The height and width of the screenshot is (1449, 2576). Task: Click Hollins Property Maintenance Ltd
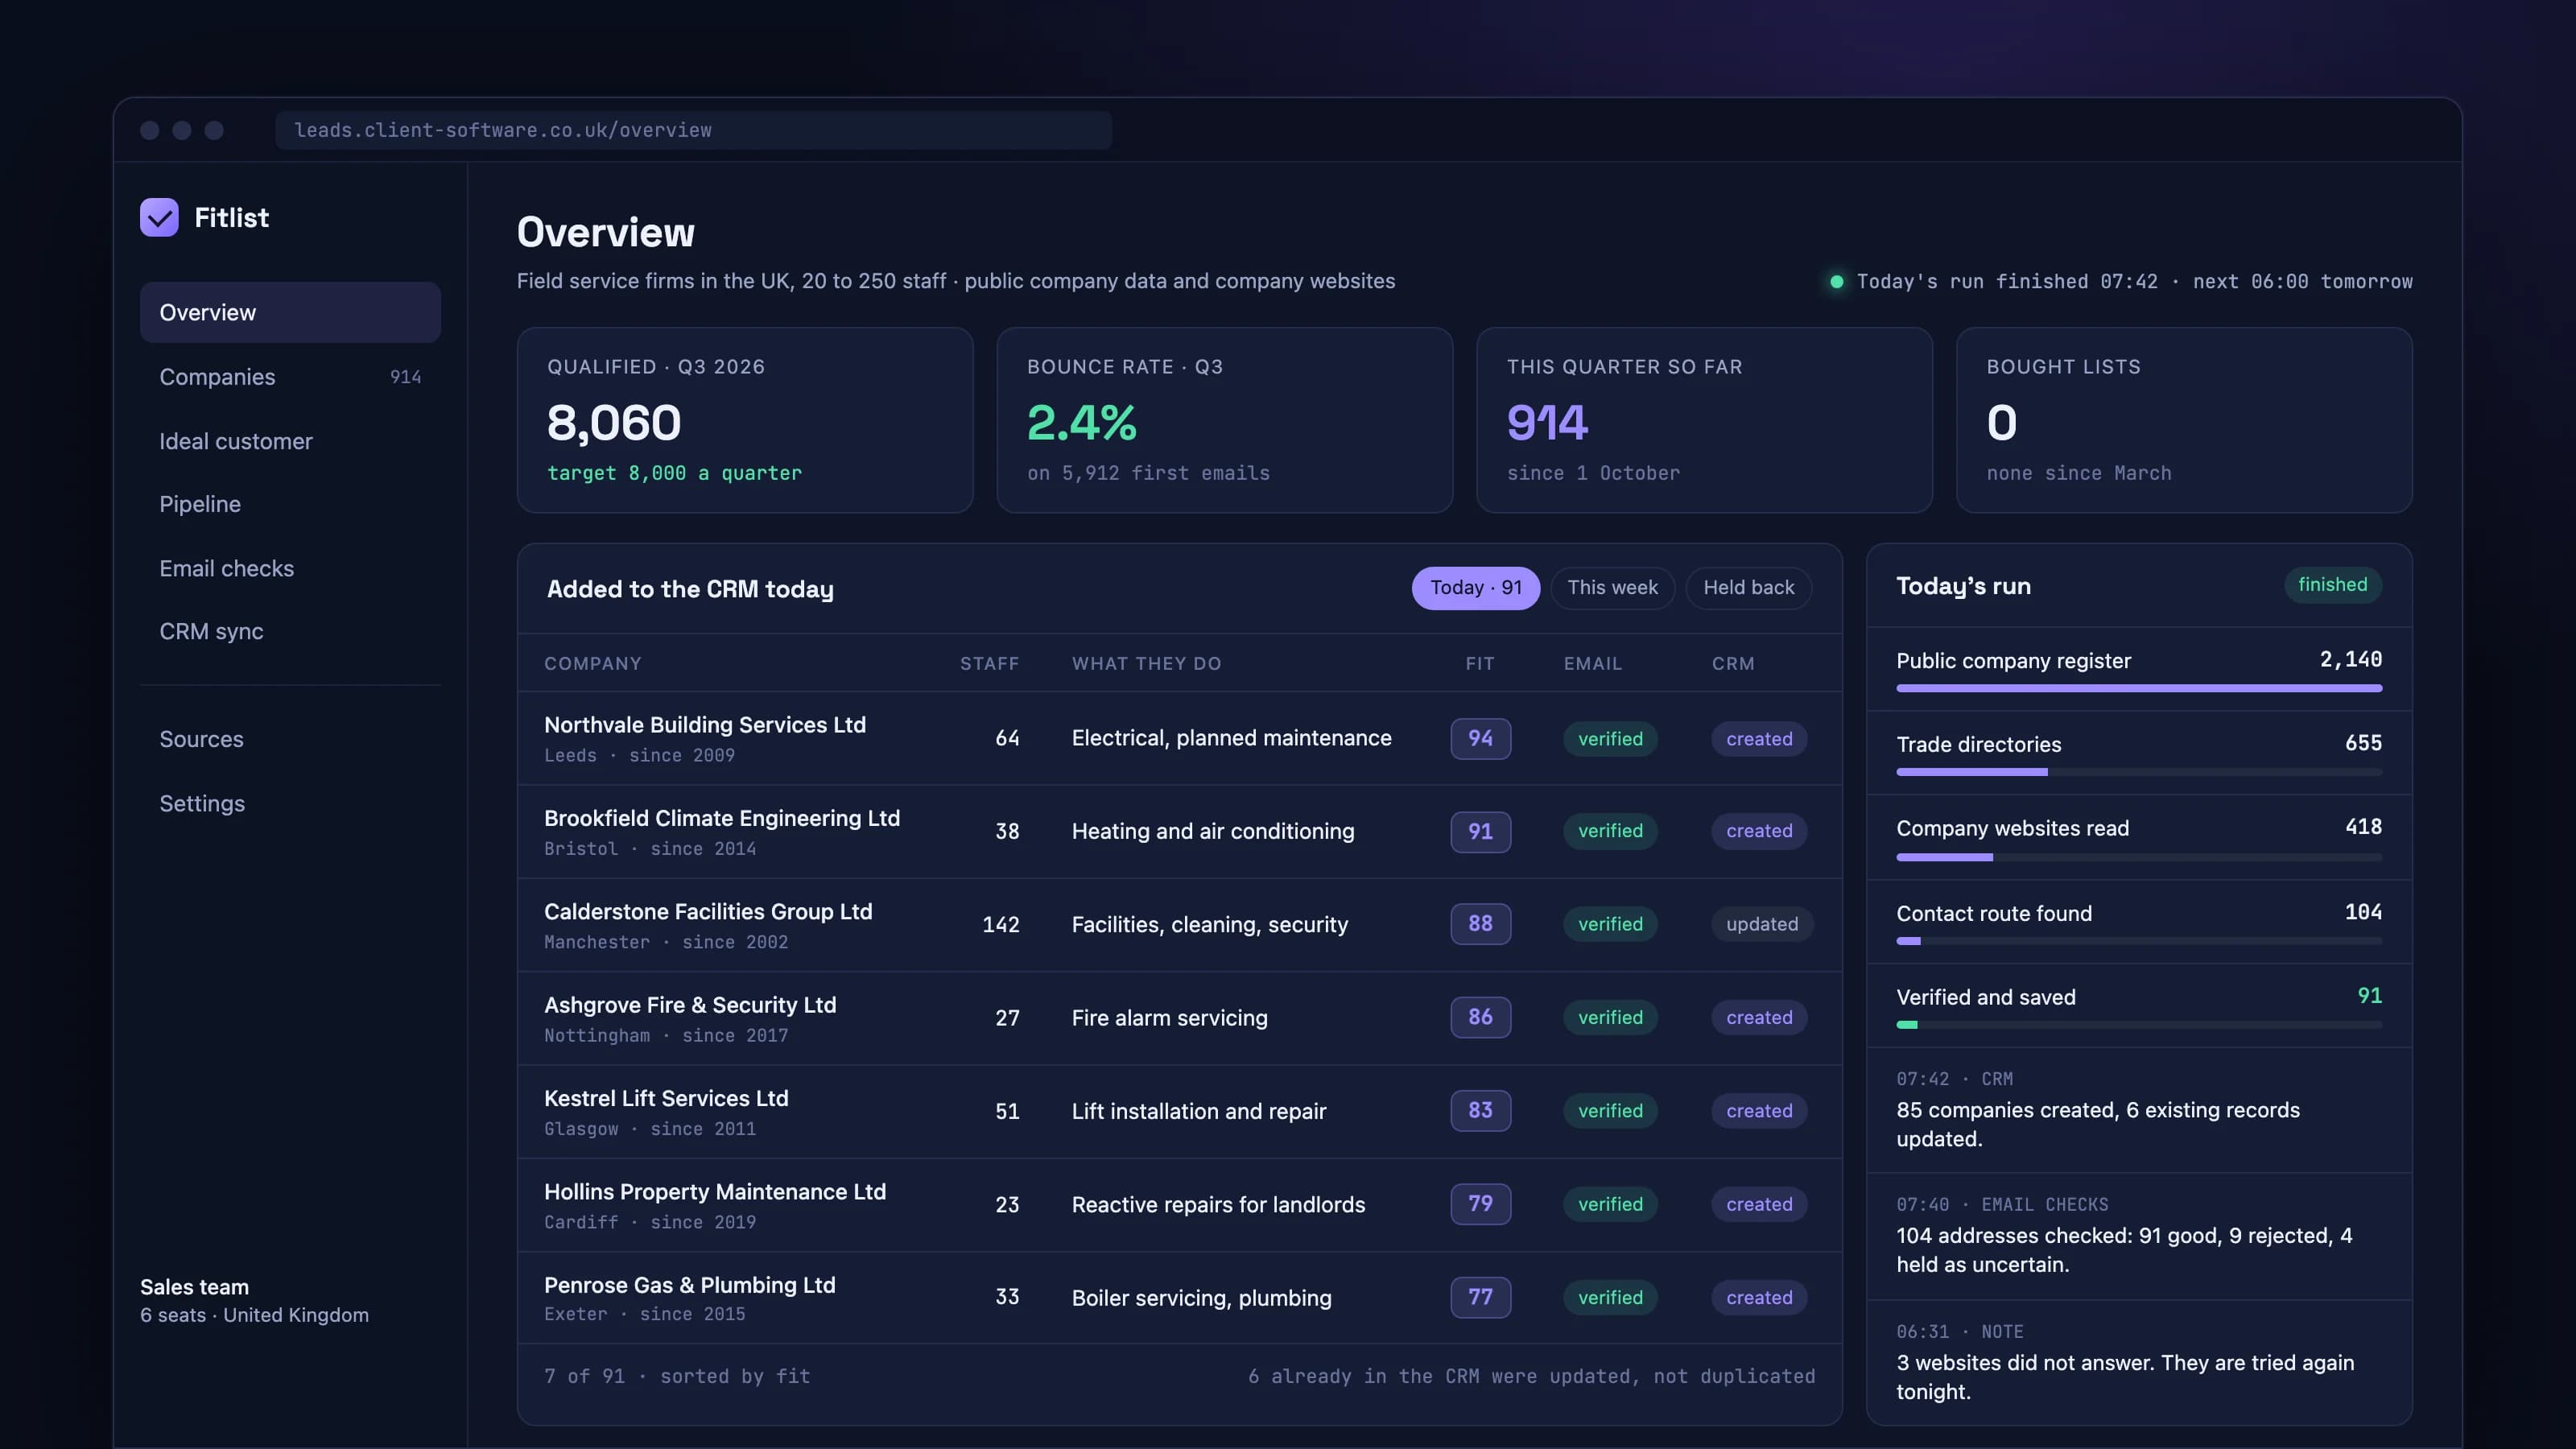[1179, 1205]
